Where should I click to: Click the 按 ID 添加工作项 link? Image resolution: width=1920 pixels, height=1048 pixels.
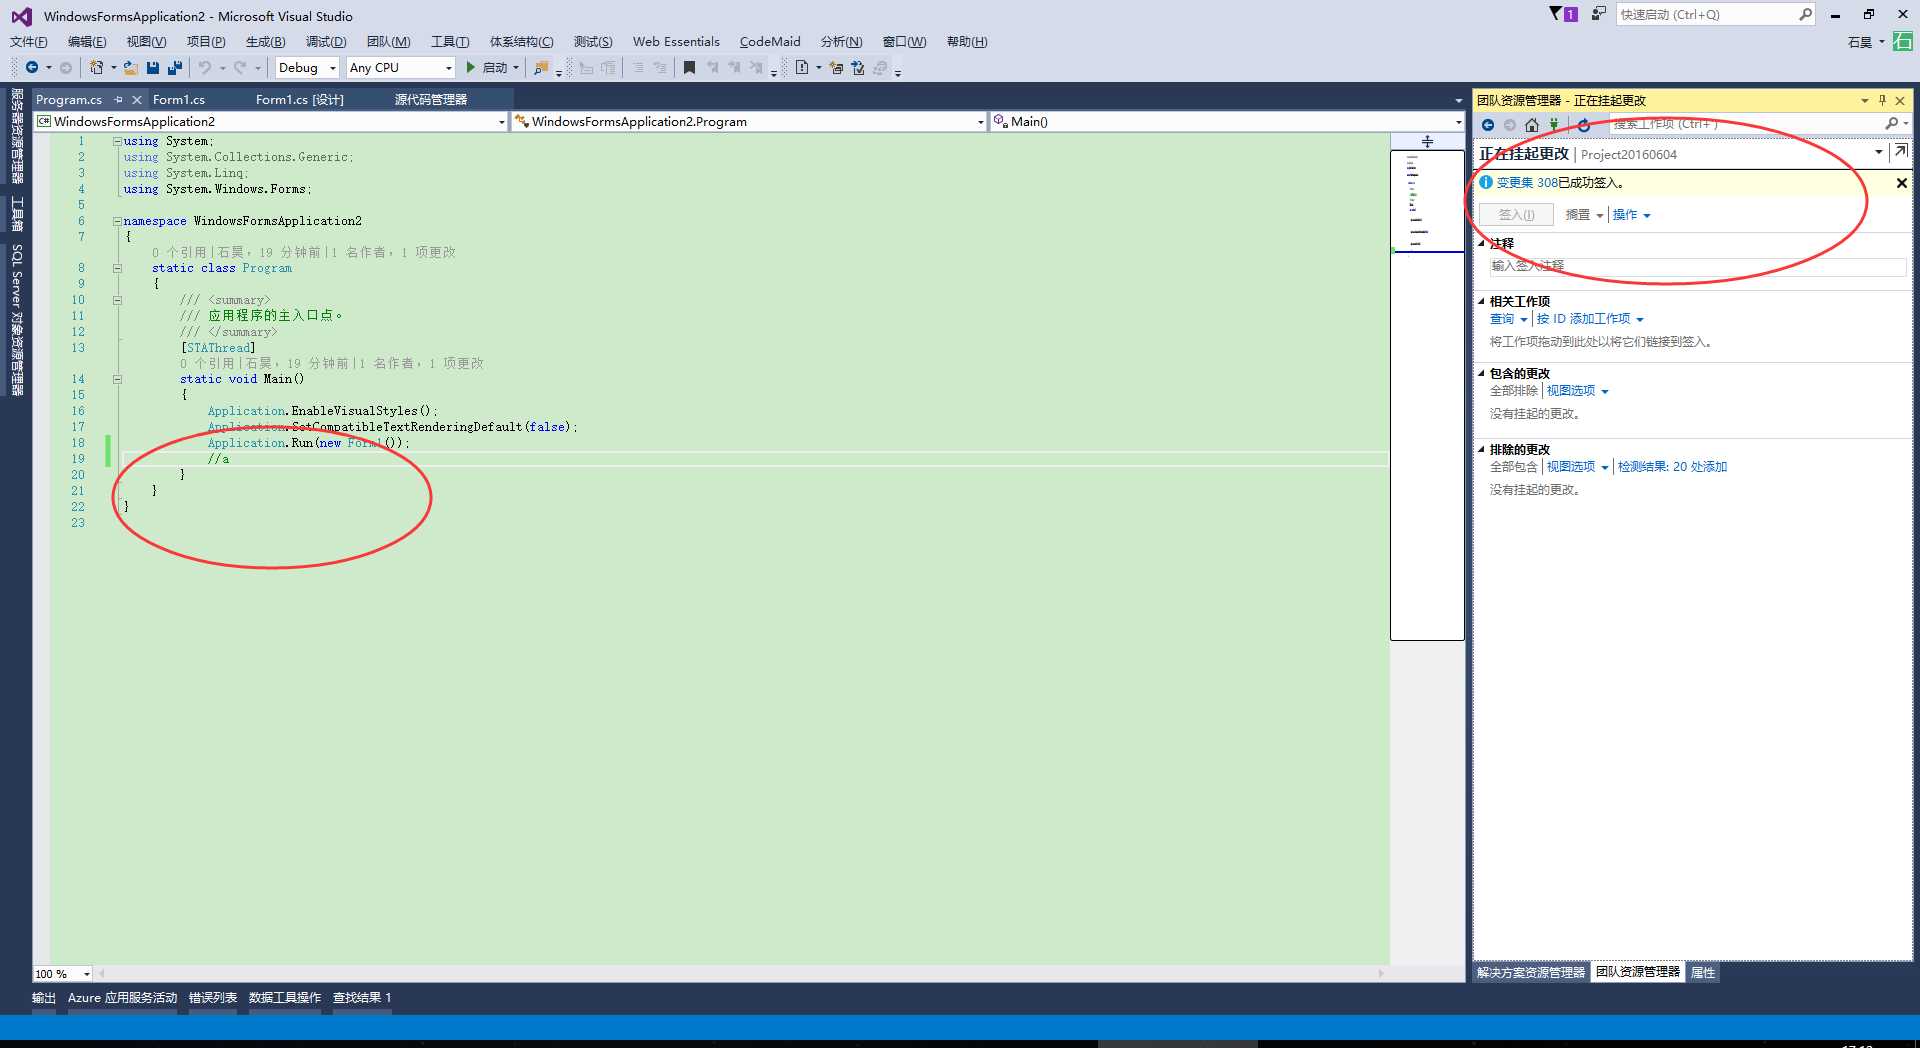tap(1583, 319)
